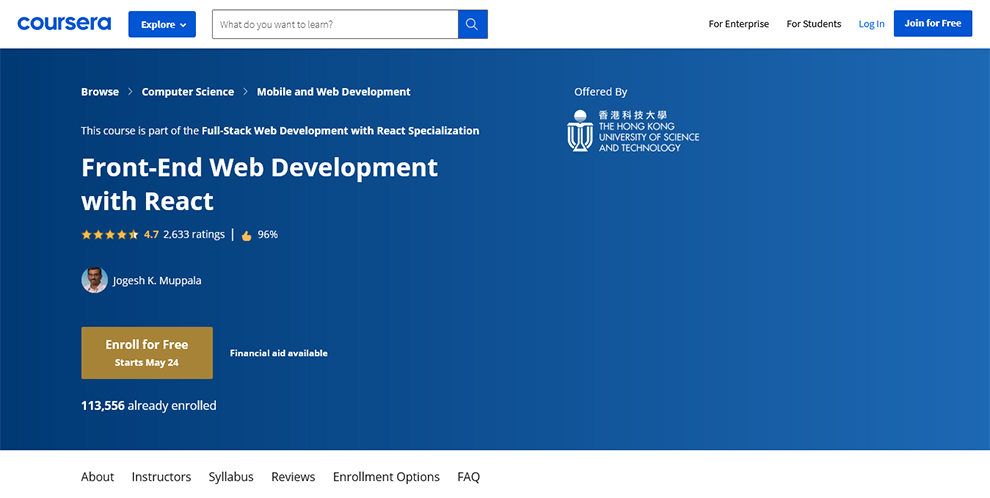The width and height of the screenshot is (990, 498).
Task: Click the 2,633 ratings text
Action: (194, 234)
